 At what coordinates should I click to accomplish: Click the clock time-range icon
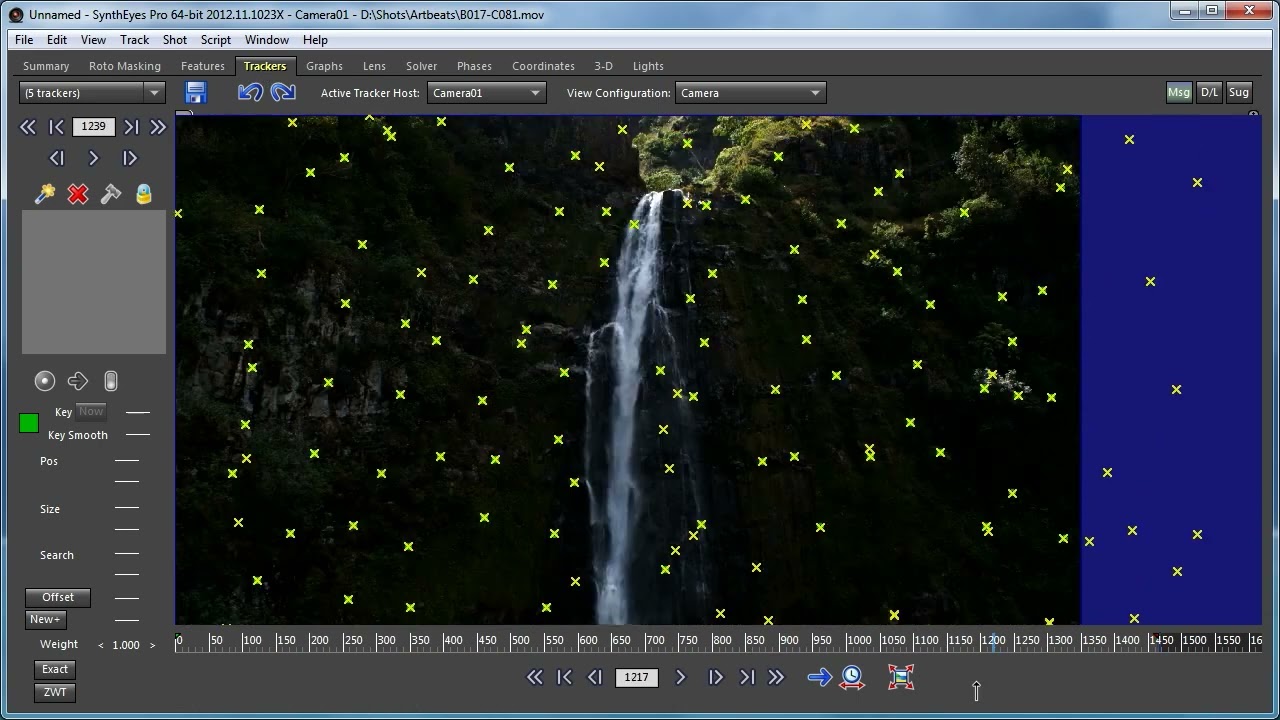pyautogui.click(x=852, y=677)
